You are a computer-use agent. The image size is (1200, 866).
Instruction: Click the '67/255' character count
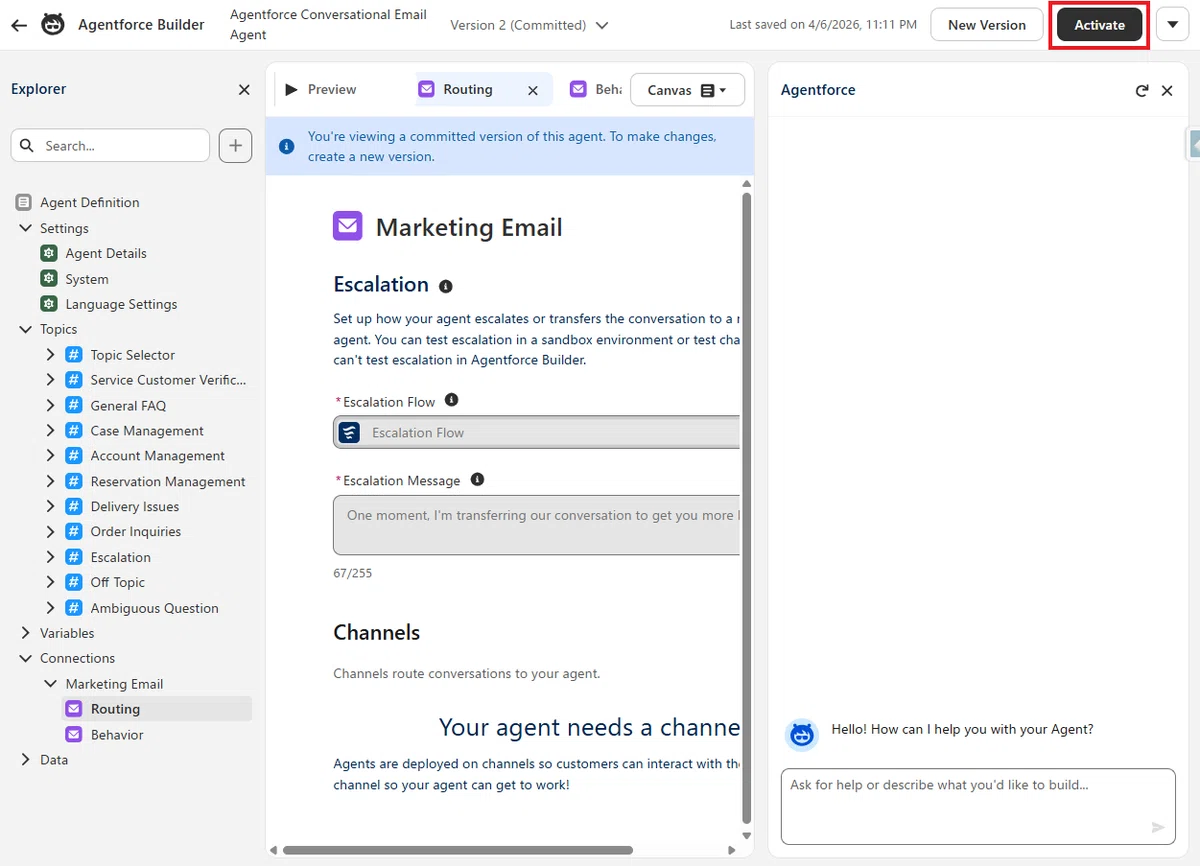click(352, 574)
